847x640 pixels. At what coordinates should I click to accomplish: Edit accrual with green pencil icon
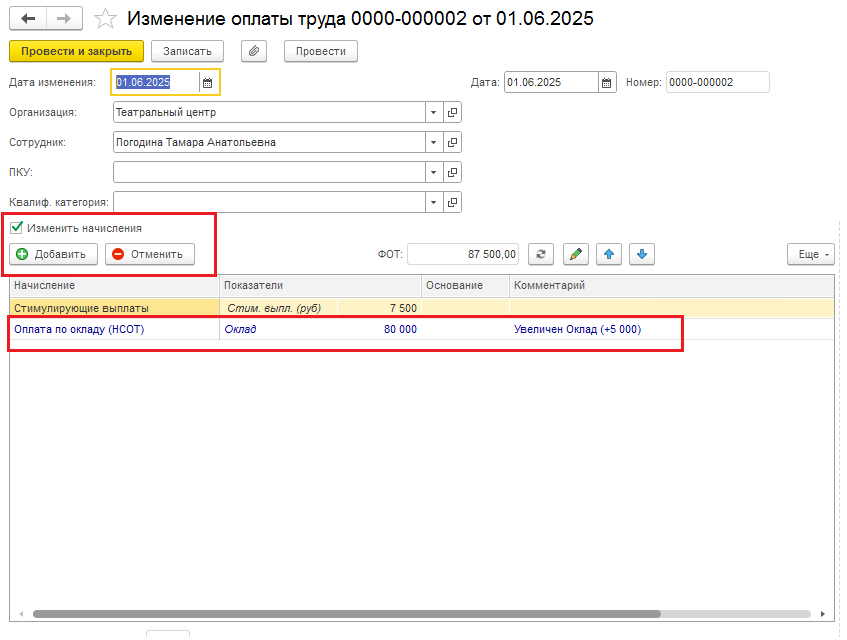(576, 254)
